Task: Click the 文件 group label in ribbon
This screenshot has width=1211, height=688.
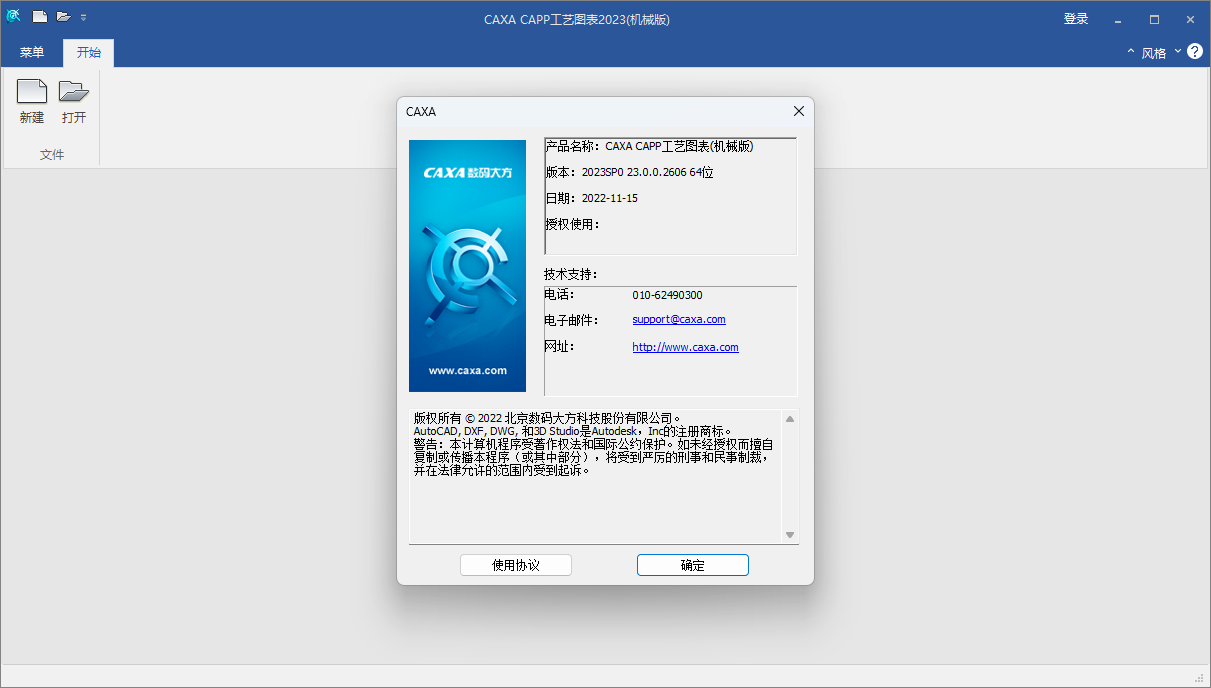Action: point(52,155)
